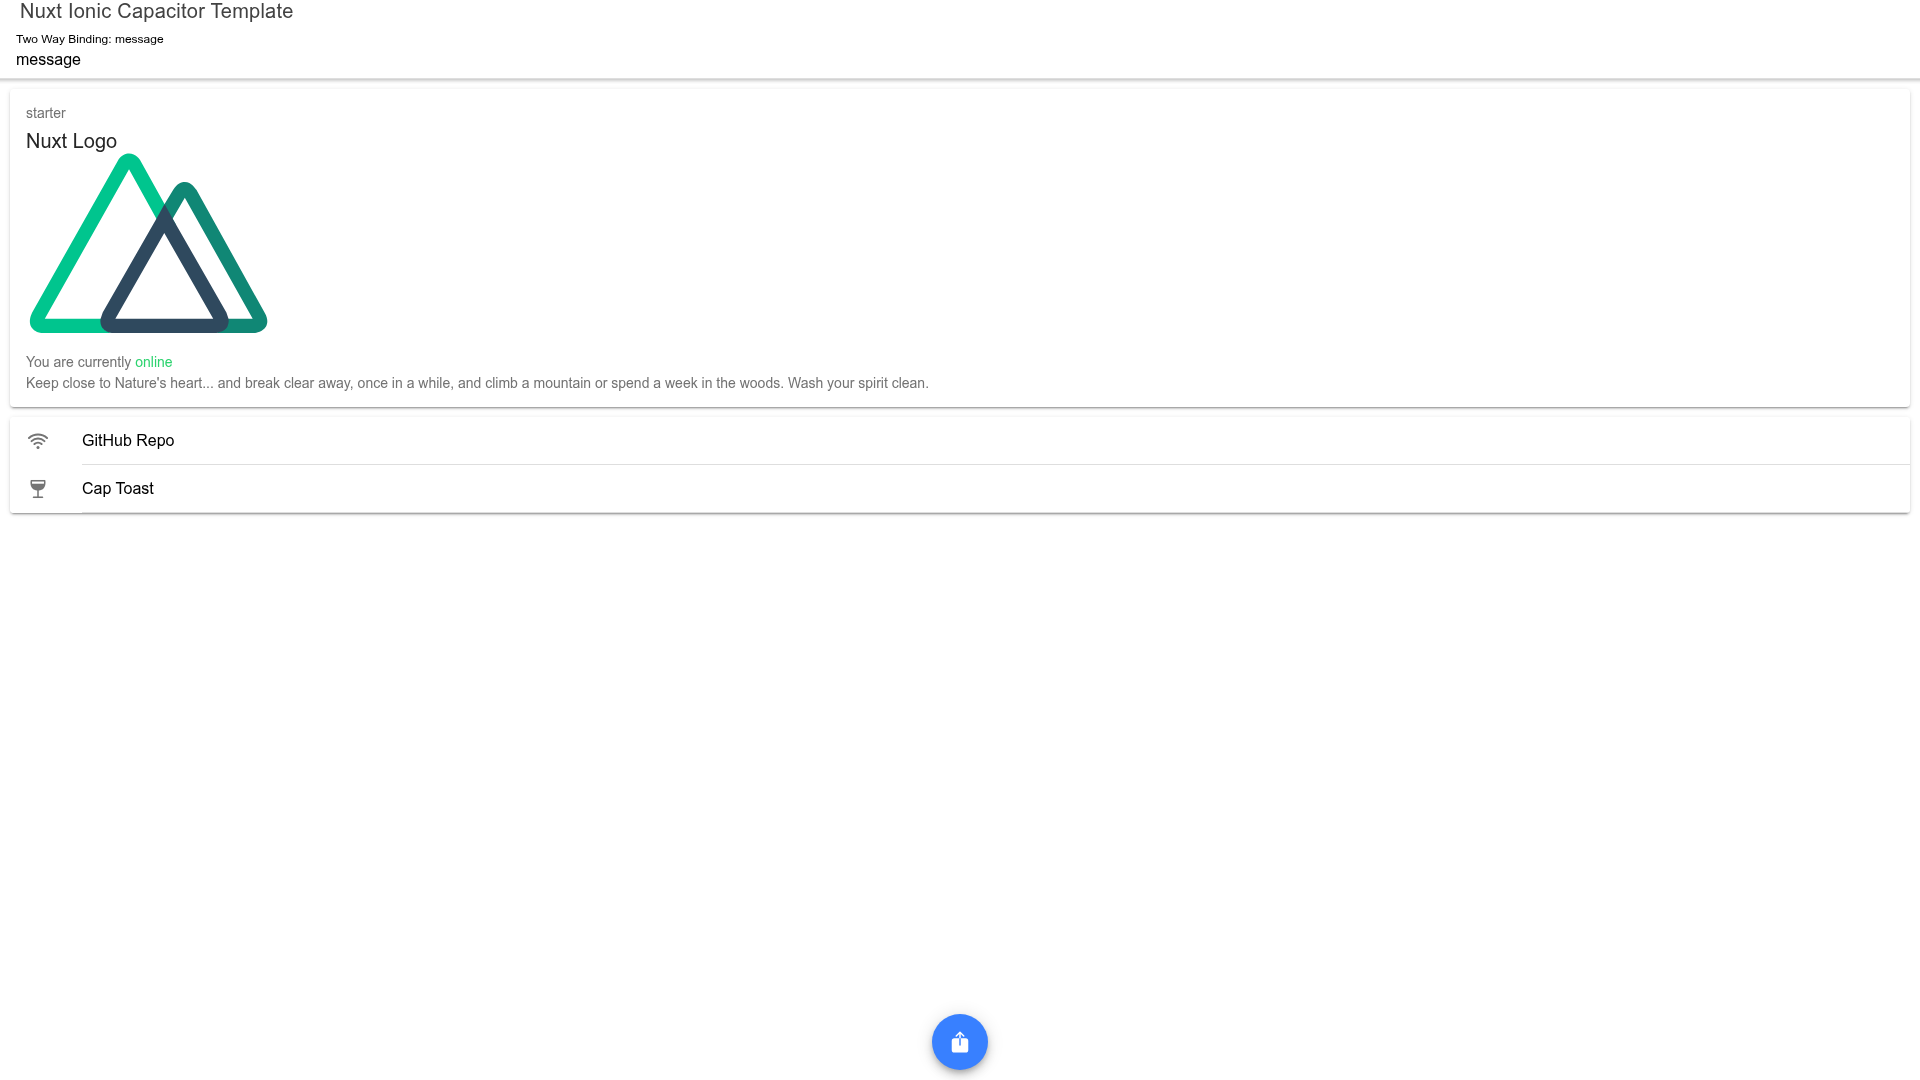Screen dimensions: 1920x1080
Task: Click the 'starter' card subtitle
Action: (x=46, y=113)
